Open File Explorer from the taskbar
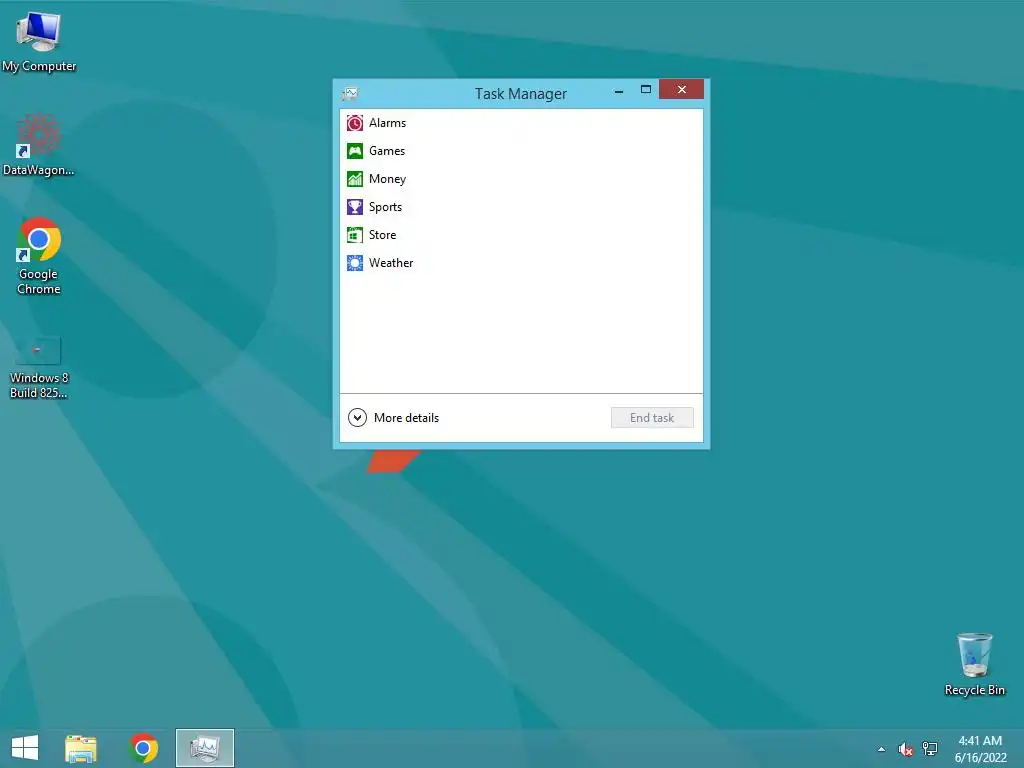 pyautogui.click(x=81, y=748)
